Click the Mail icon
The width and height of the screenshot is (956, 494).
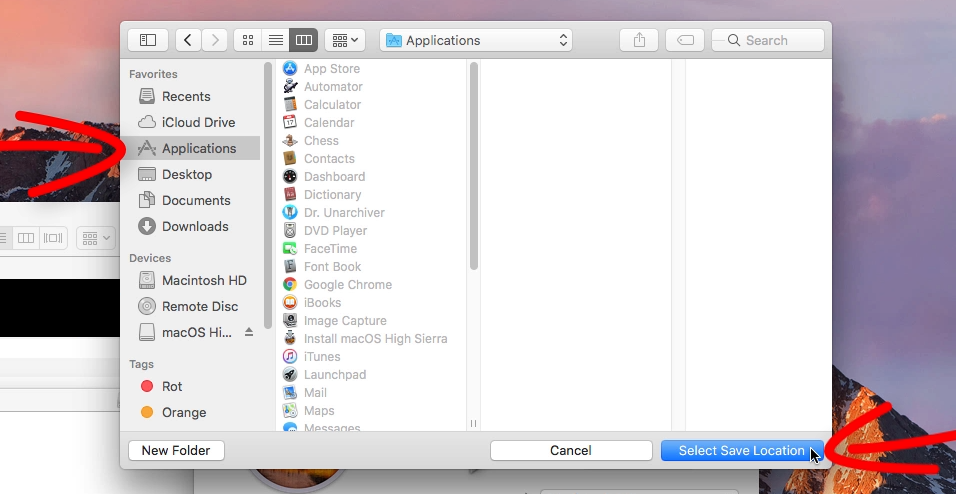click(290, 392)
